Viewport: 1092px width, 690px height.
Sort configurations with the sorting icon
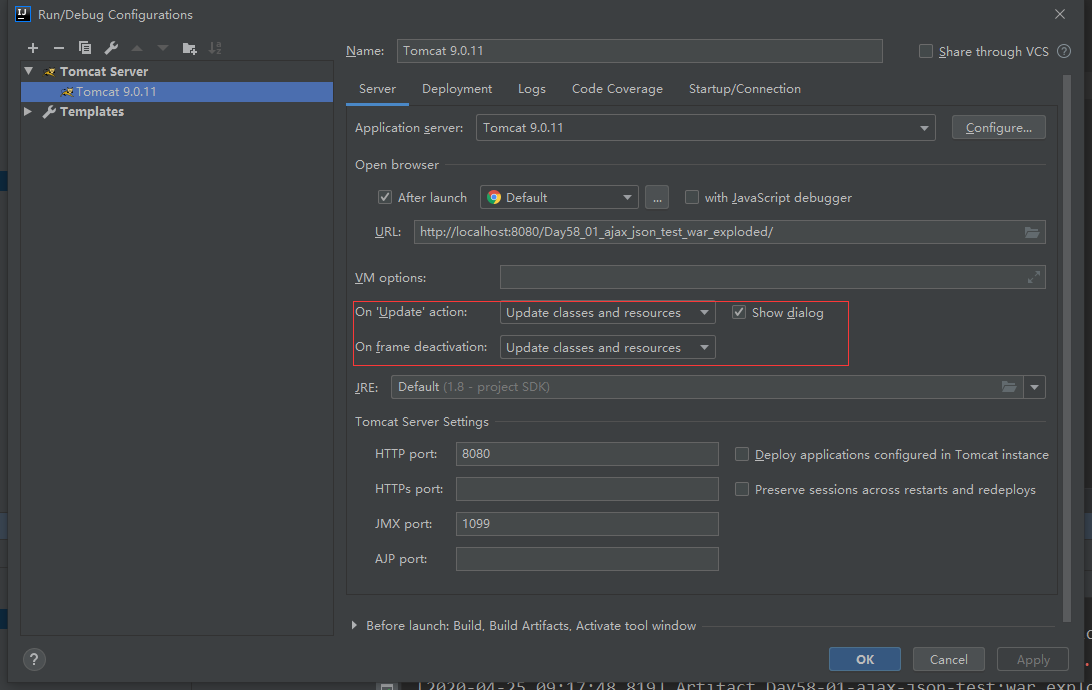(214, 47)
